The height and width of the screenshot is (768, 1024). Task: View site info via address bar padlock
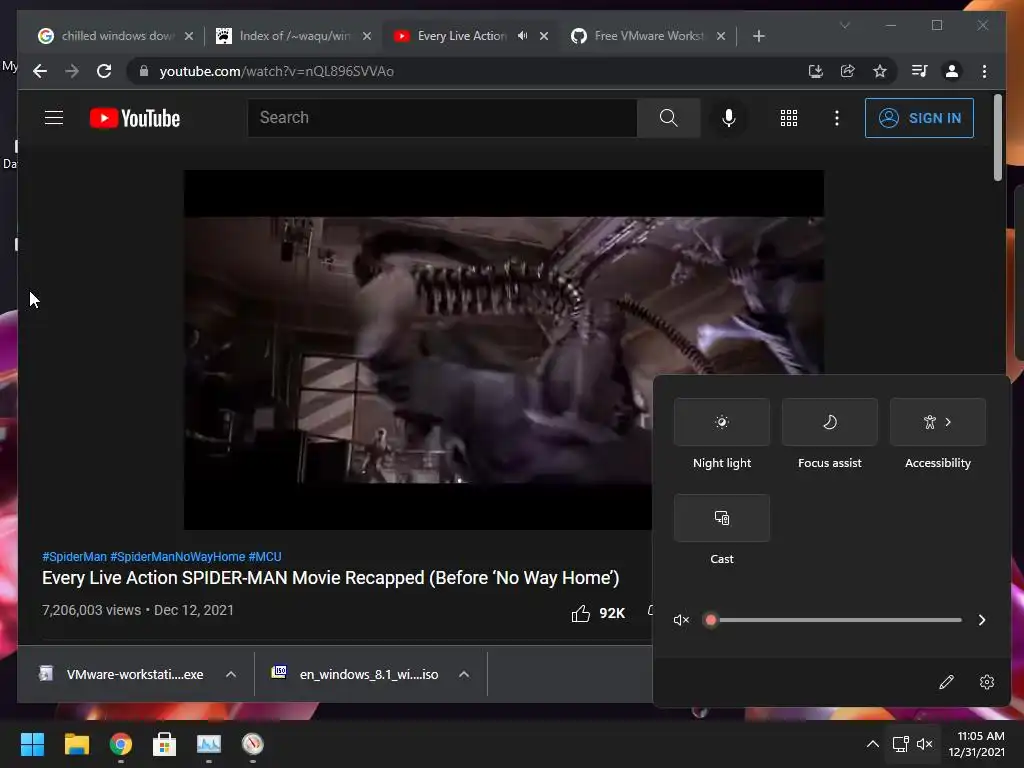click(x=144, y=71)
